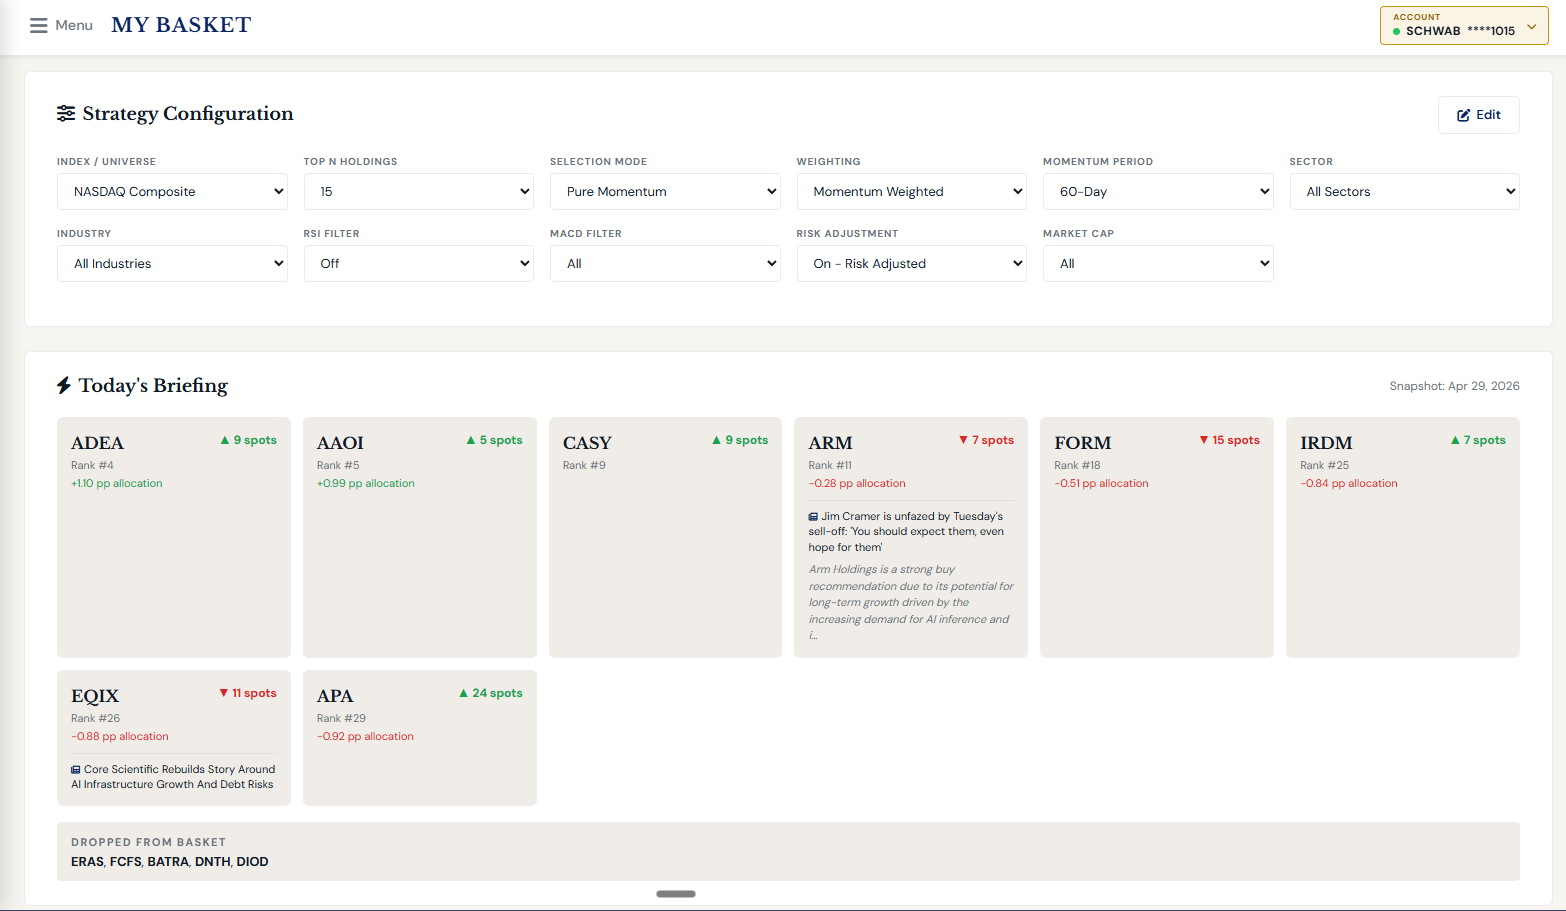Click the green up-arrow on the APA card
The image size is (1566, 911).
pyautogui.click(x=464, y=693)
